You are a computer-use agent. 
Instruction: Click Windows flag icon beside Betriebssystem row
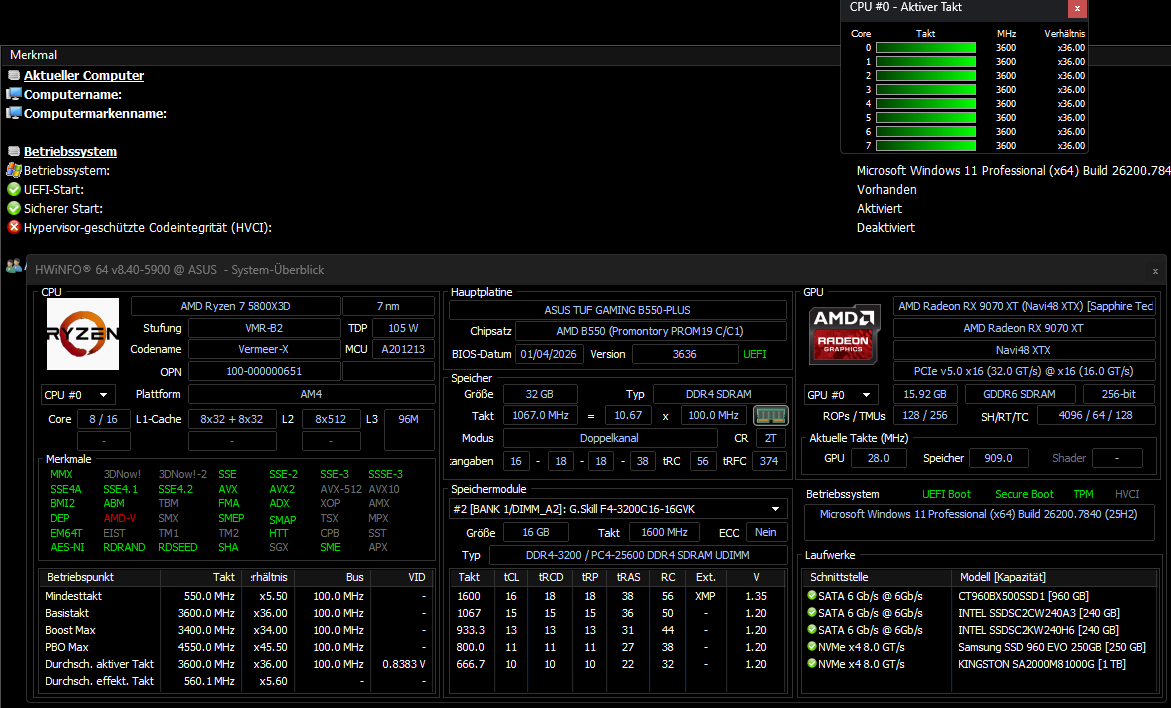coord(13,170)
